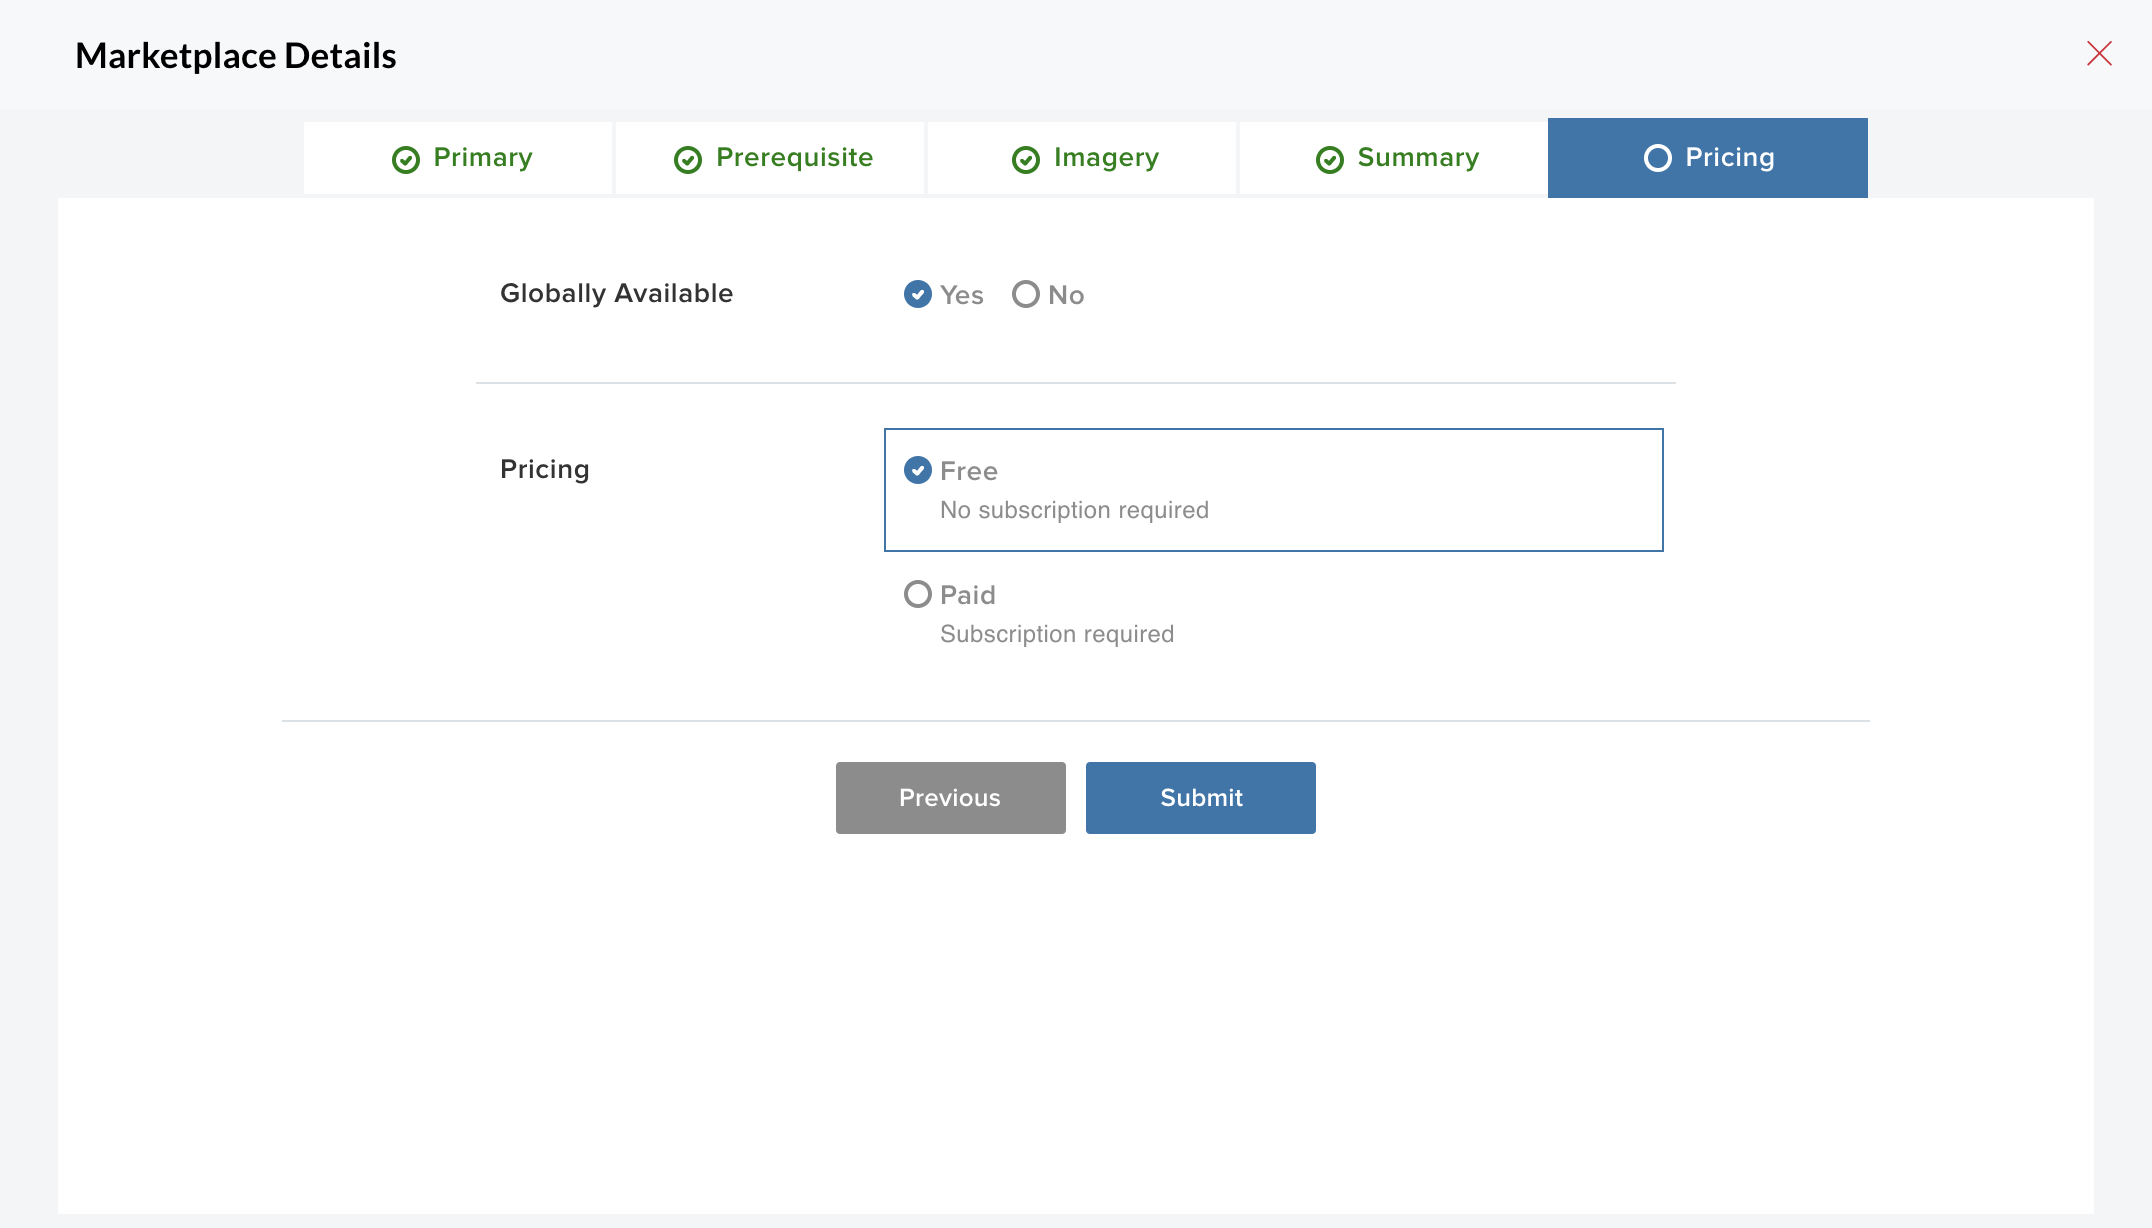The width and height of the screenshot is (2152, 1228).
Task: Select Yes for Globally Available
Action: pyautogui.click(x=918, y=294)
